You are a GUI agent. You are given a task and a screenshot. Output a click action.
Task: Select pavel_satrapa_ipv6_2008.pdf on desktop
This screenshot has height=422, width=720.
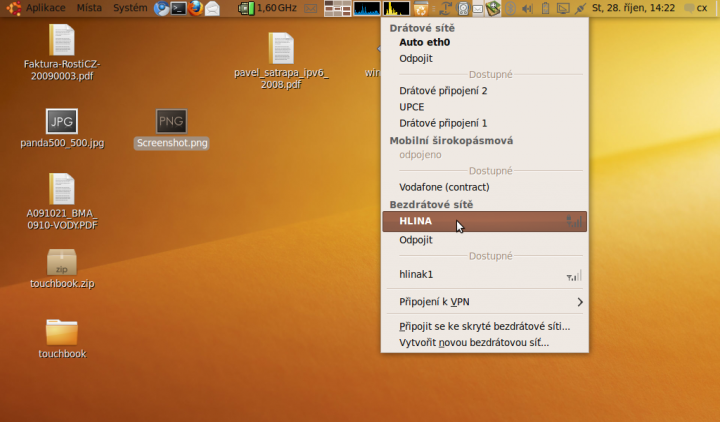click(x=281, y=61)
